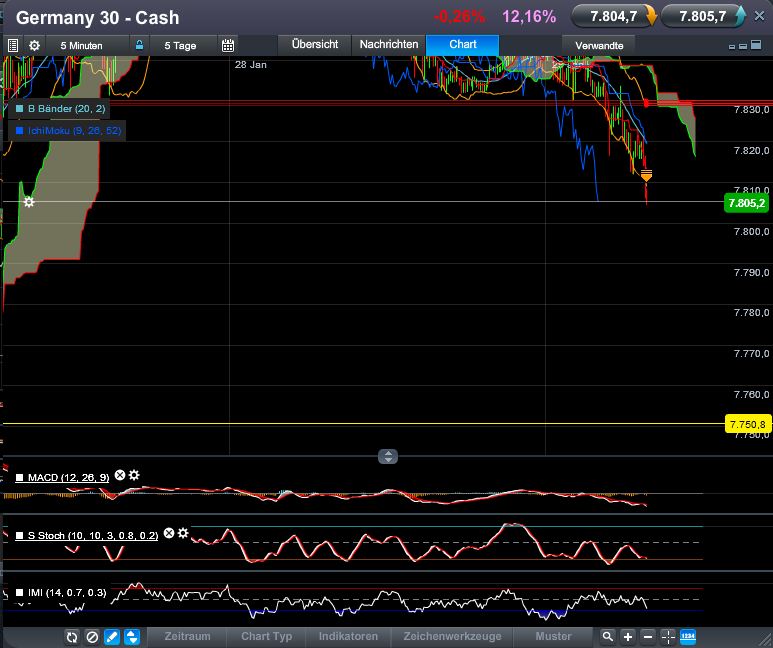773x648 pixels.
Task: Remove the MACD indicator with its X icon
Action: (120, 475)
